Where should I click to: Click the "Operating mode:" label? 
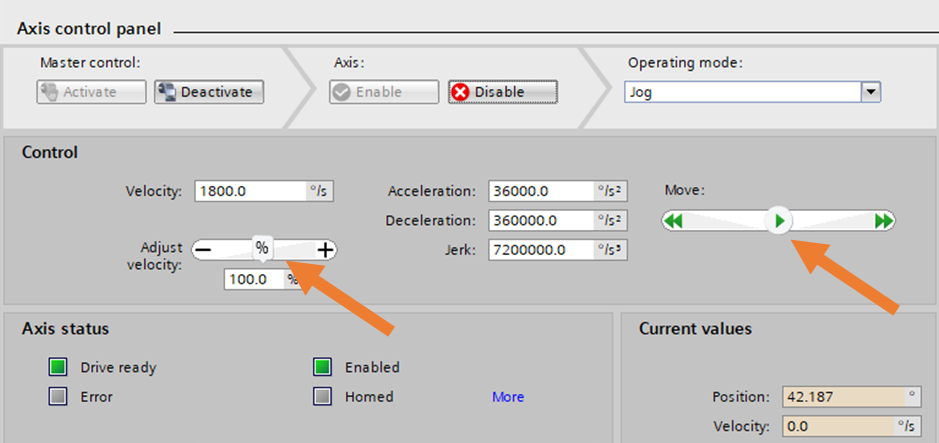coord(685,63)
